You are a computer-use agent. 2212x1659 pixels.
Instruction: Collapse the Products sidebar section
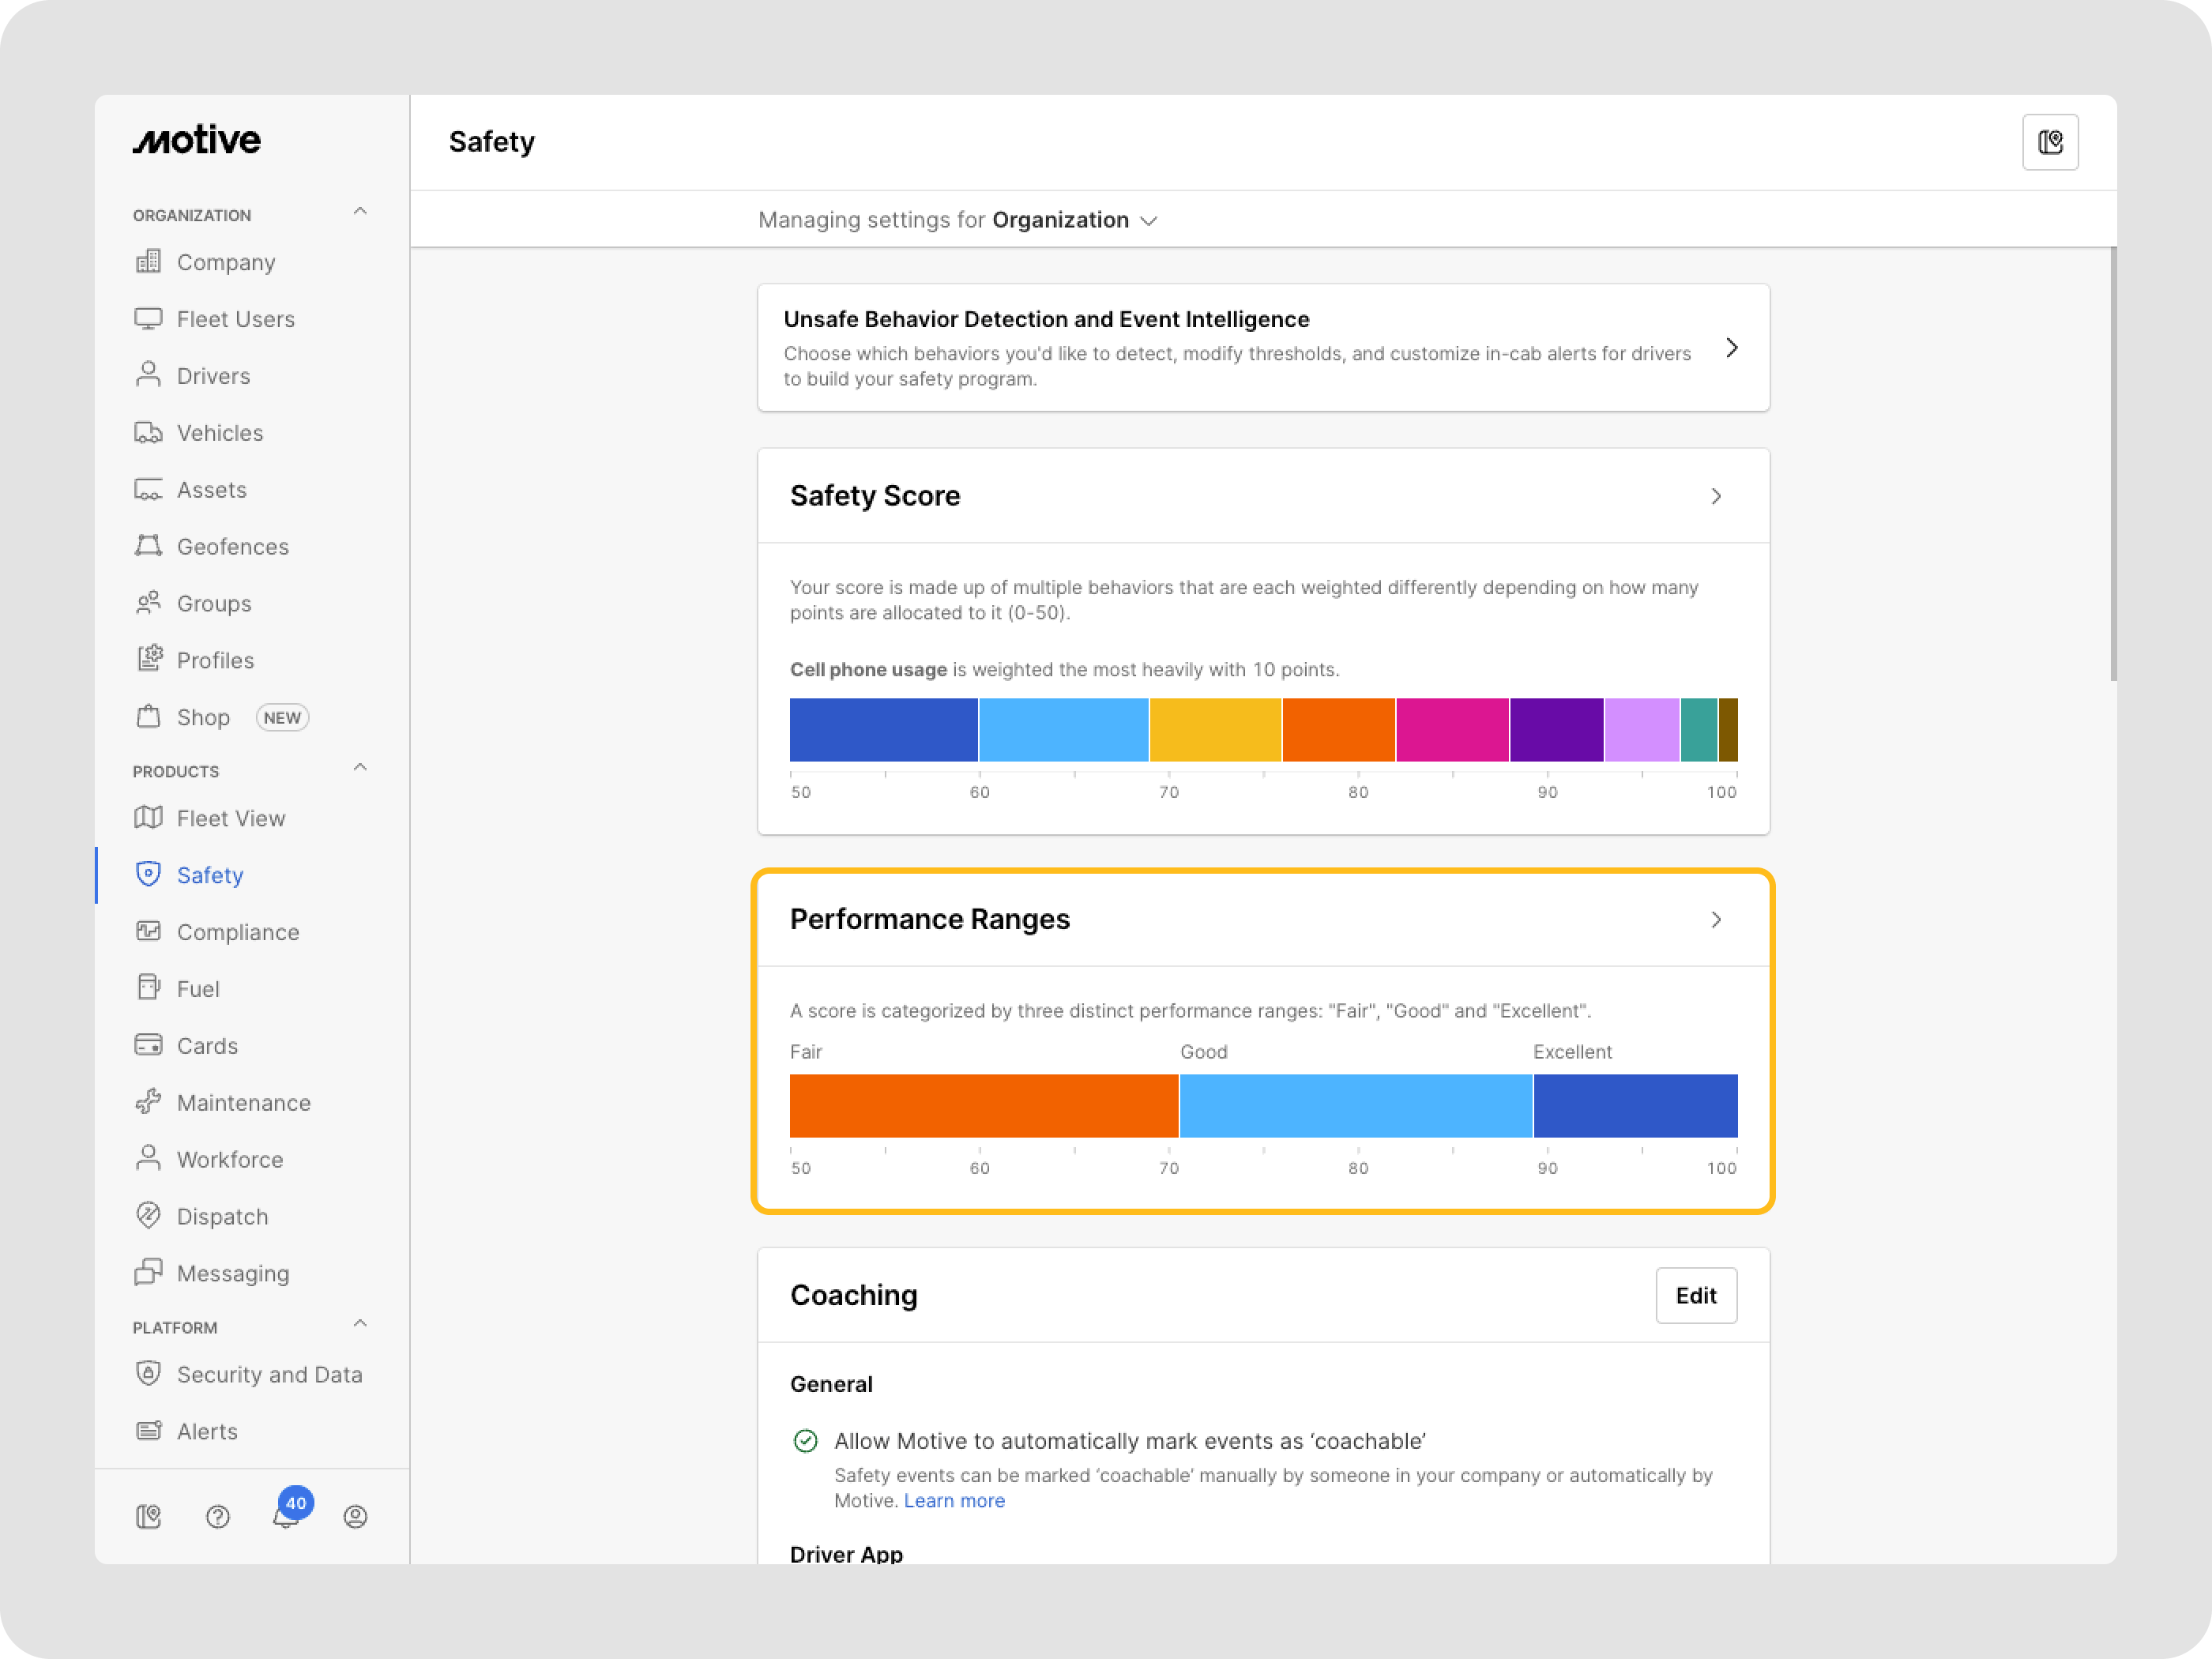tap(360, 768)
